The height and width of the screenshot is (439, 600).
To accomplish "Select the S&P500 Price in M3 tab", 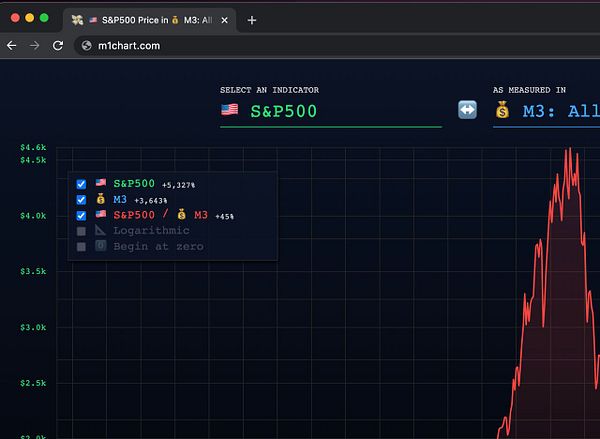I will click(x=149, y=20).
